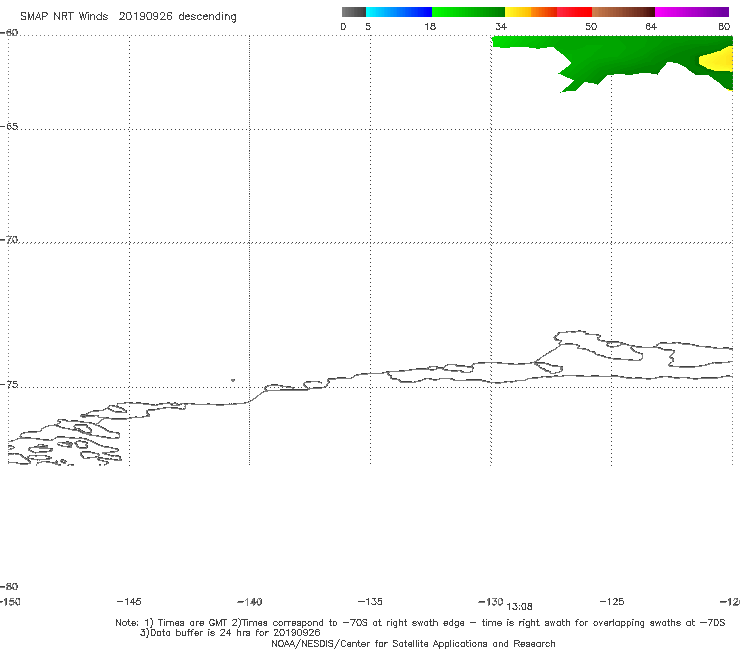Pick the gray segment of the color bar

[354, 12]
